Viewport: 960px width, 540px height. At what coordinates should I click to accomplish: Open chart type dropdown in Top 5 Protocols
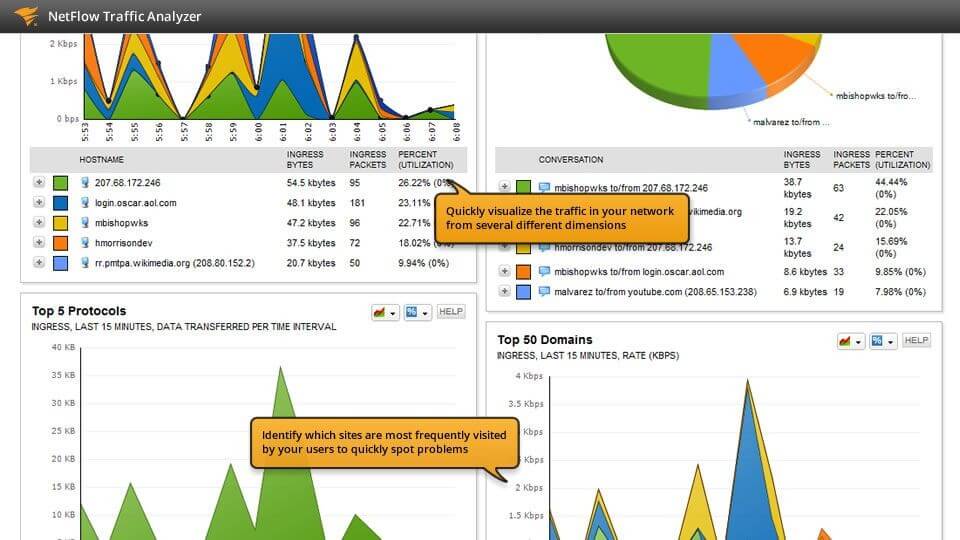pos(384,312)
